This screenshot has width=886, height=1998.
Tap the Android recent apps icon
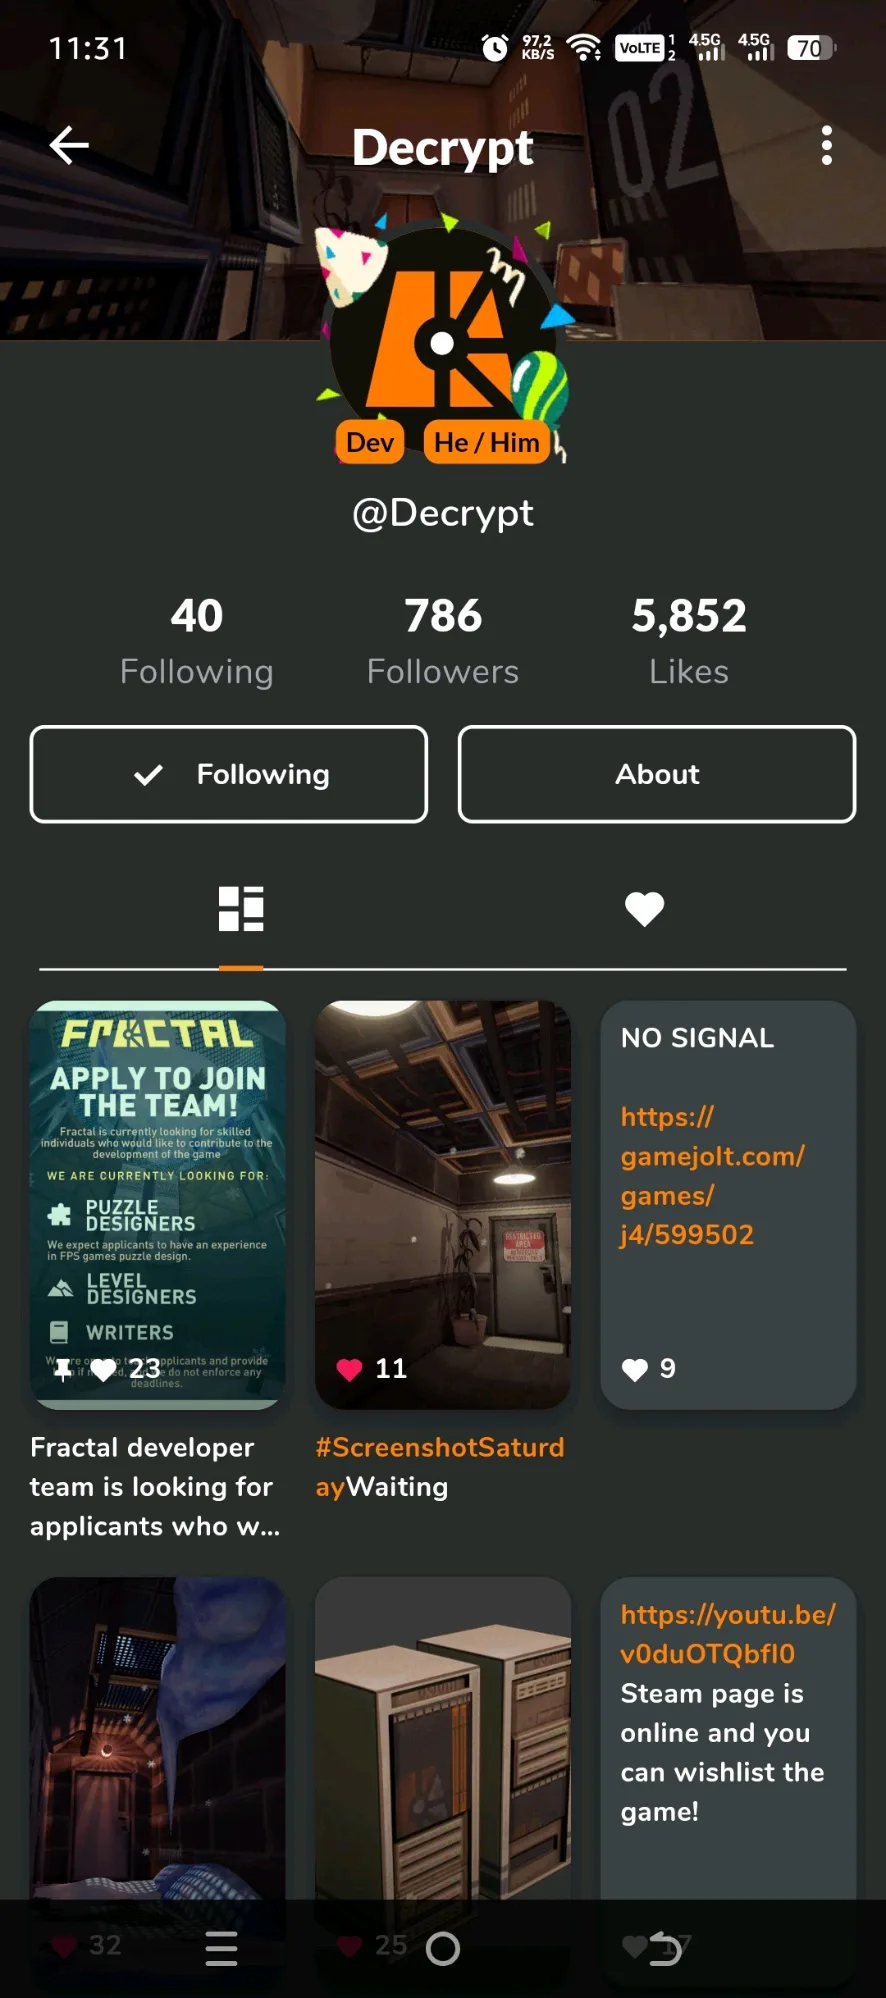coord(221,1948)
